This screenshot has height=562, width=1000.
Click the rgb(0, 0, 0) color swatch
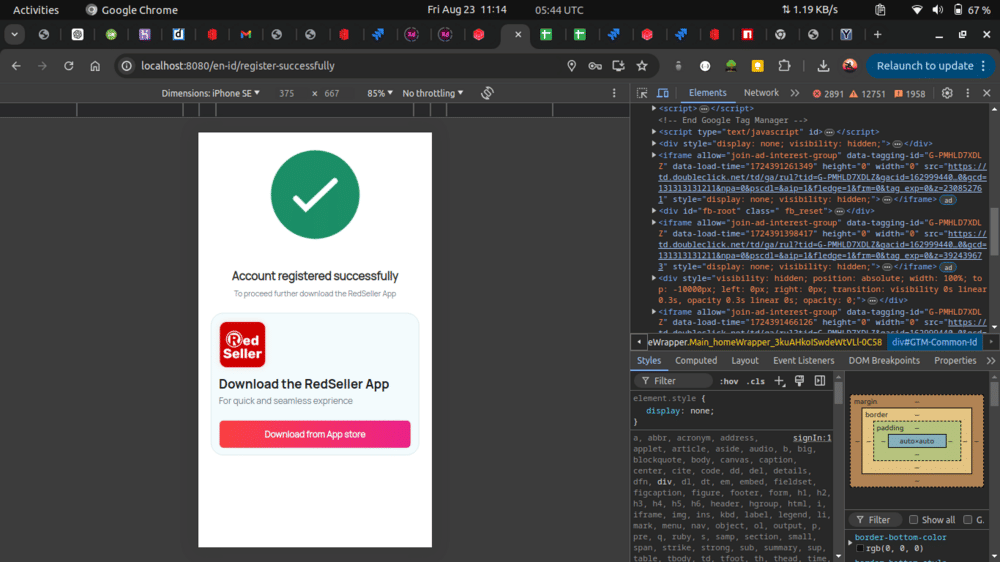coord(859,549)
